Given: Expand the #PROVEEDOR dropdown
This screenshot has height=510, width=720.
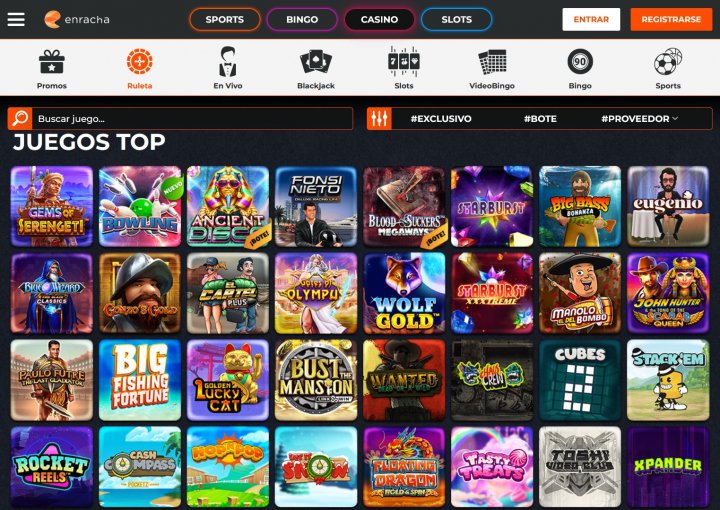Looking at the screenshot, I should point(640,118).
